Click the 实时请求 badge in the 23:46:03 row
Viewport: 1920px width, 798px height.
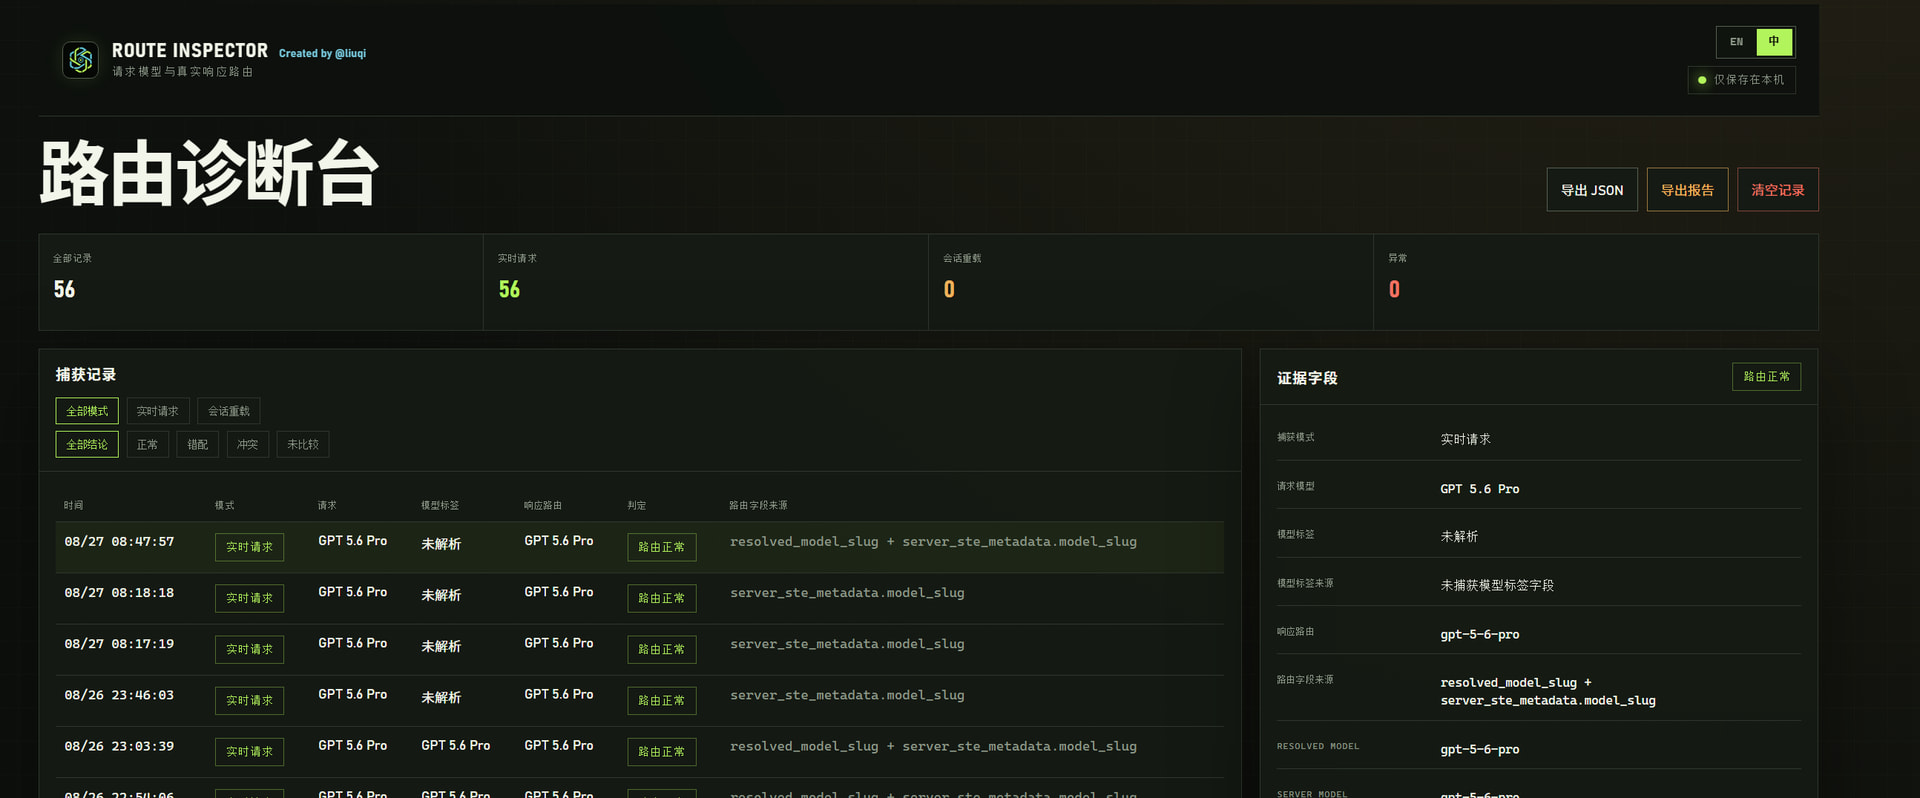tap(249, 700)
